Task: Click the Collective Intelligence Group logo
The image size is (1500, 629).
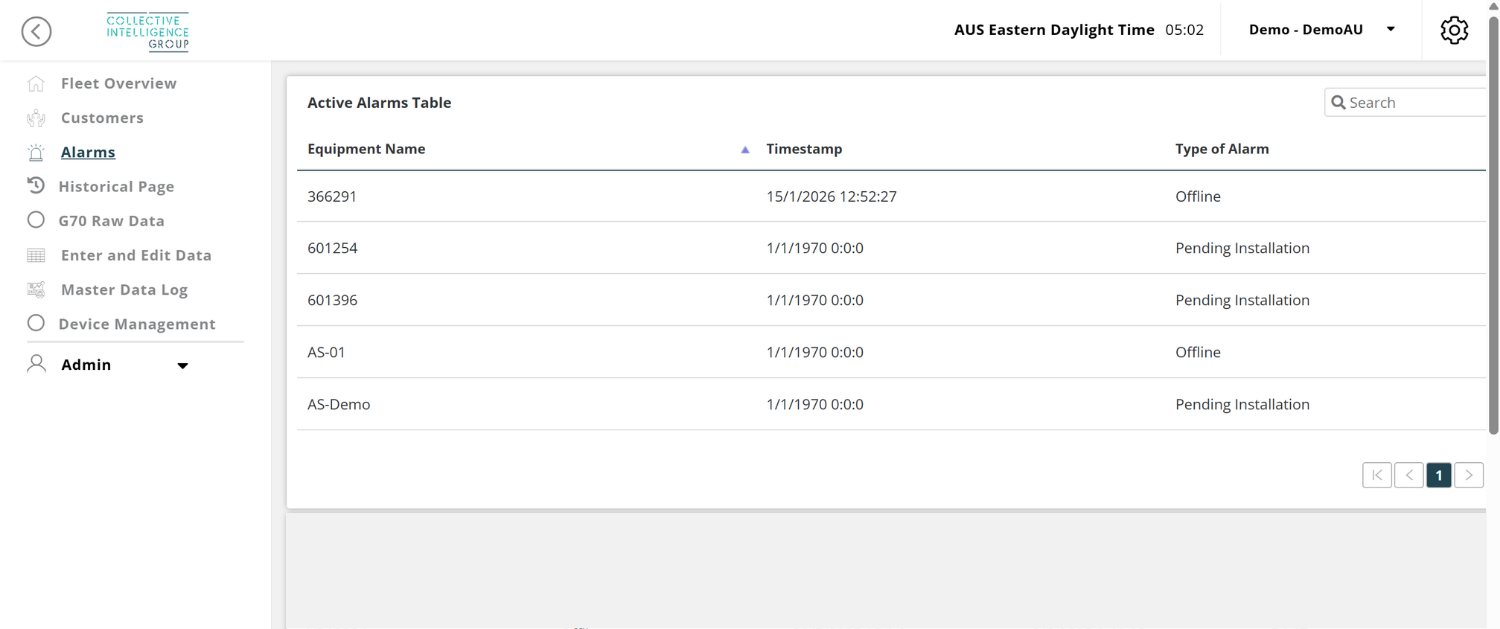Action: point(148,32)
